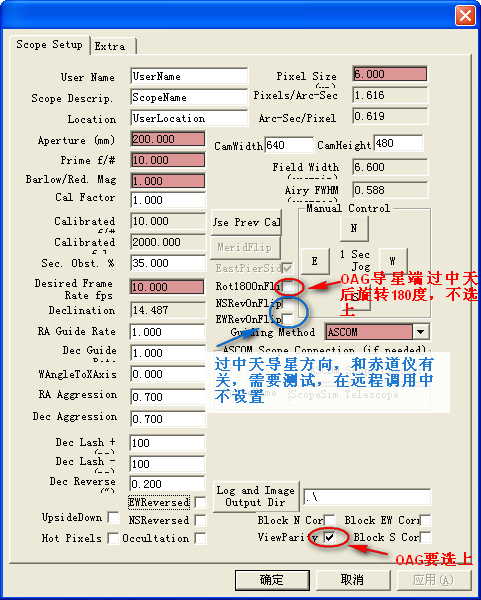The width and height of the screenshot is (481, 600).
Task: Uncheck the ViewParity checkbox
Action: click(x=329, y=538)
